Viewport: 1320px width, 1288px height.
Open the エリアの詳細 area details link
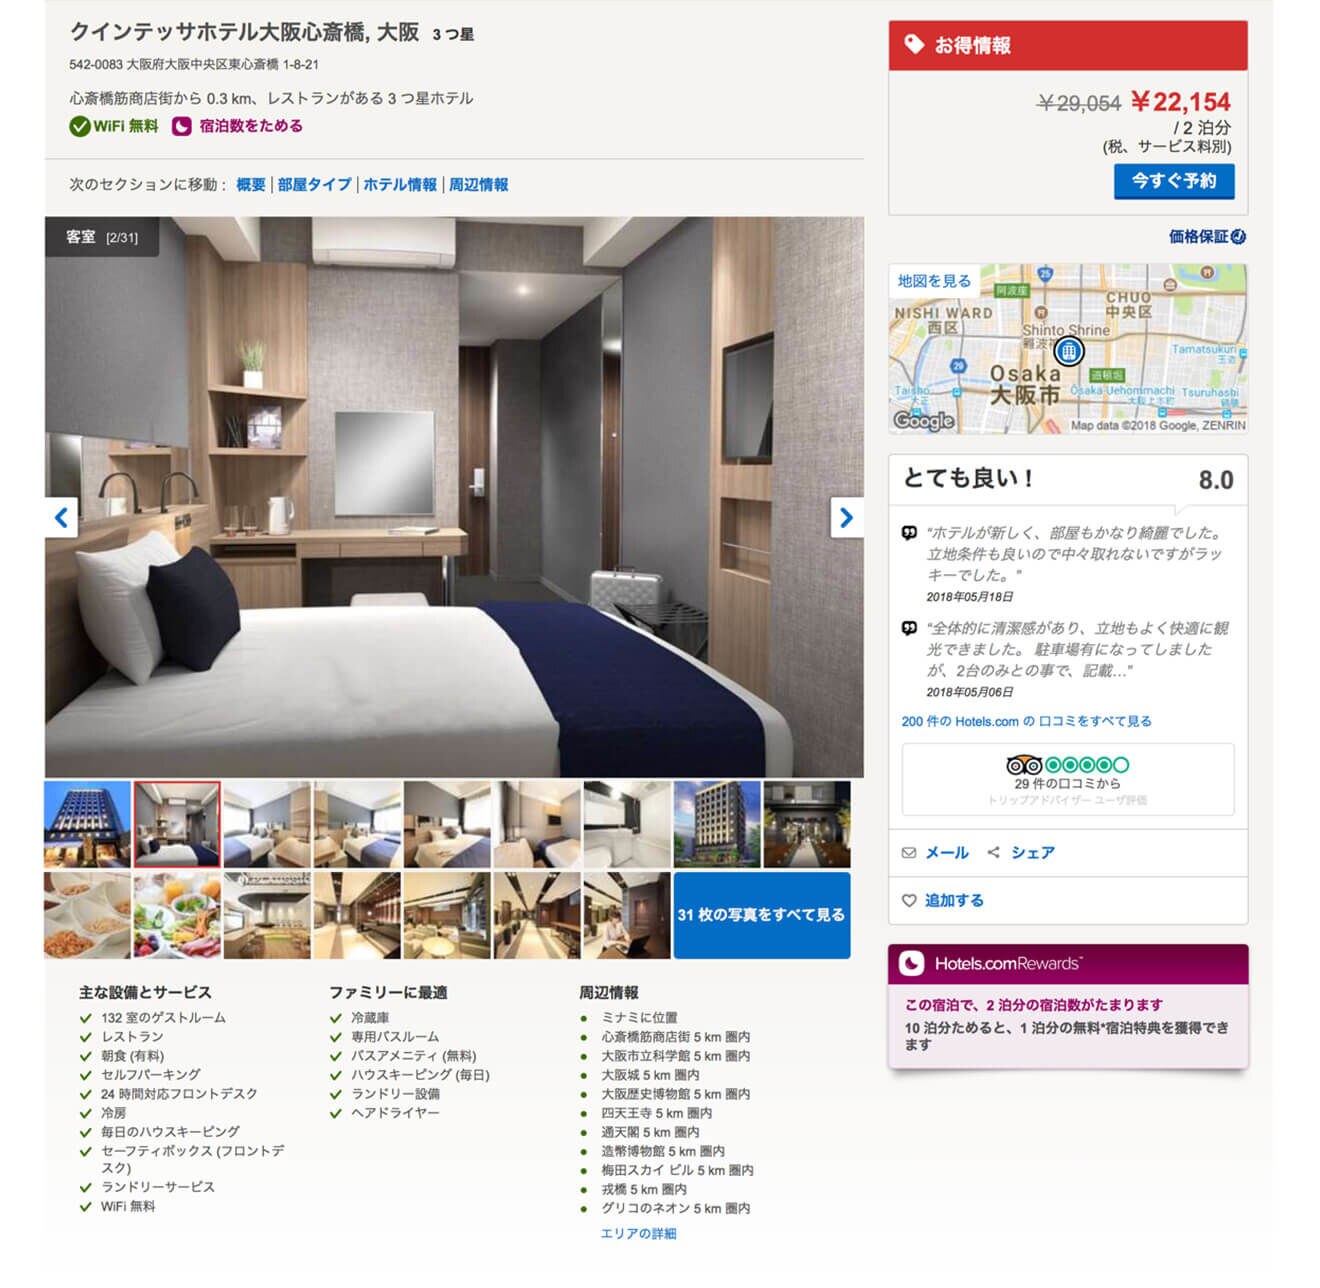click(x=639, y=1234)
